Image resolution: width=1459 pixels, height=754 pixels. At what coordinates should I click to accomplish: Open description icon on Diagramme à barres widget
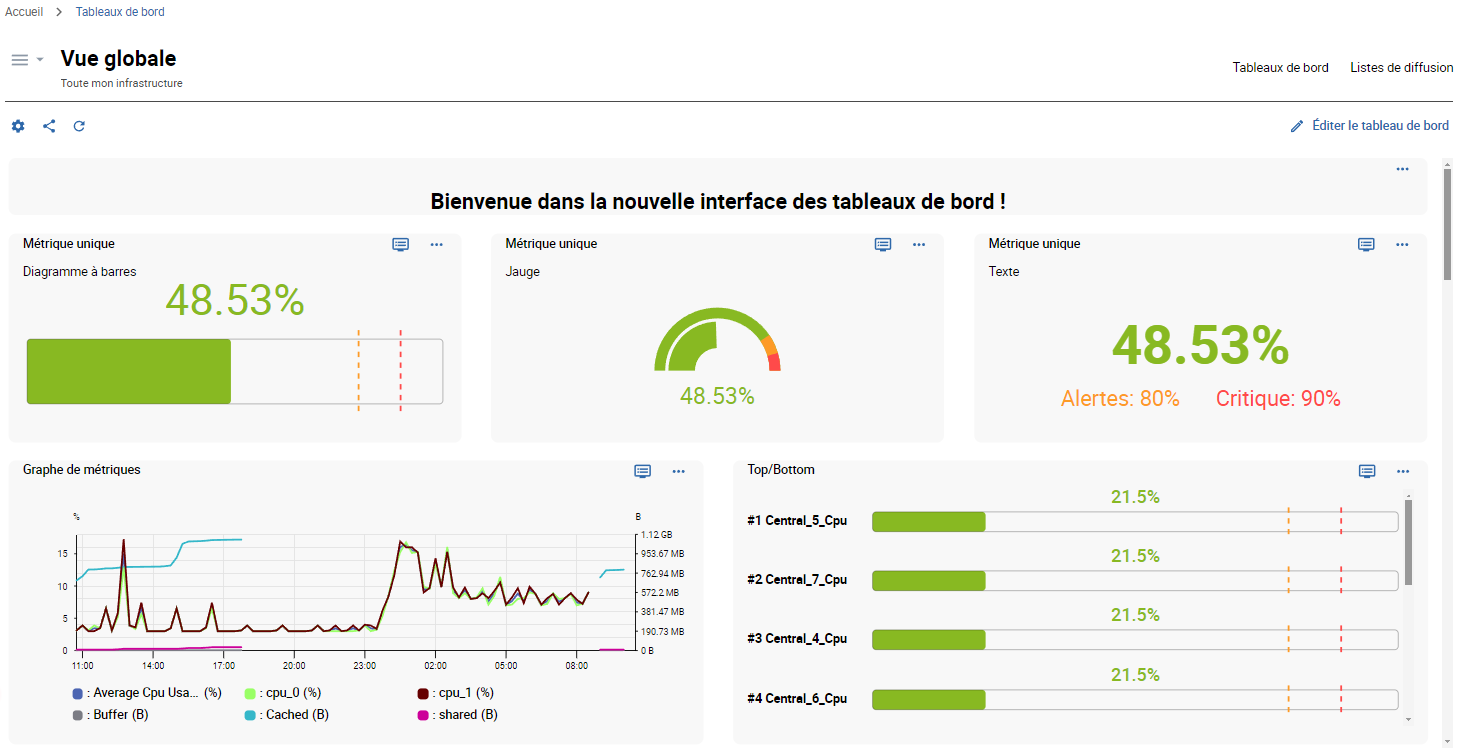click(x=401, y=244)
